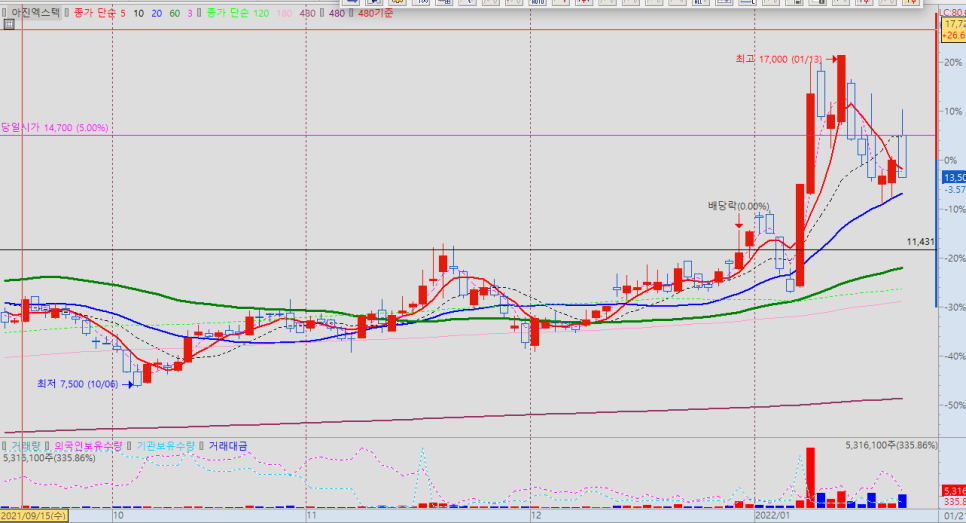Open the grid settings icon below the stock name
The width and height of the screenshot is (966, 523).
coord(9,25)
